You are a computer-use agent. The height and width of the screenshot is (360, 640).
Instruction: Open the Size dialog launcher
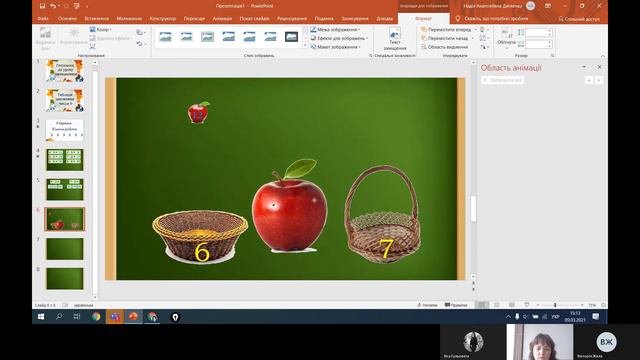[553, 56]
